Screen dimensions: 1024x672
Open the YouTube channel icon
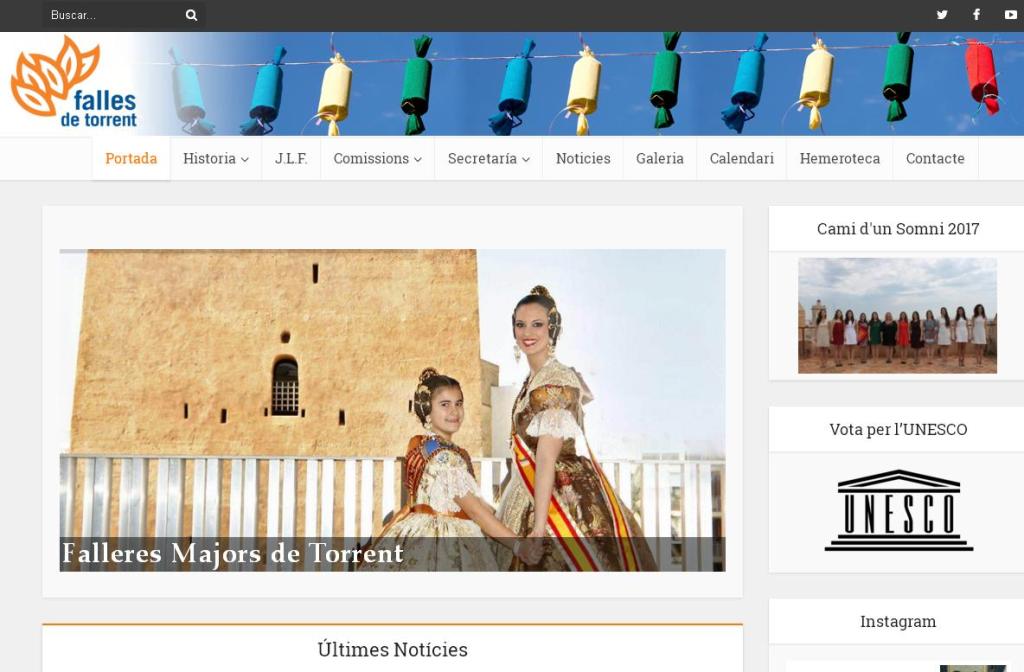click(x=1010, y=15)
